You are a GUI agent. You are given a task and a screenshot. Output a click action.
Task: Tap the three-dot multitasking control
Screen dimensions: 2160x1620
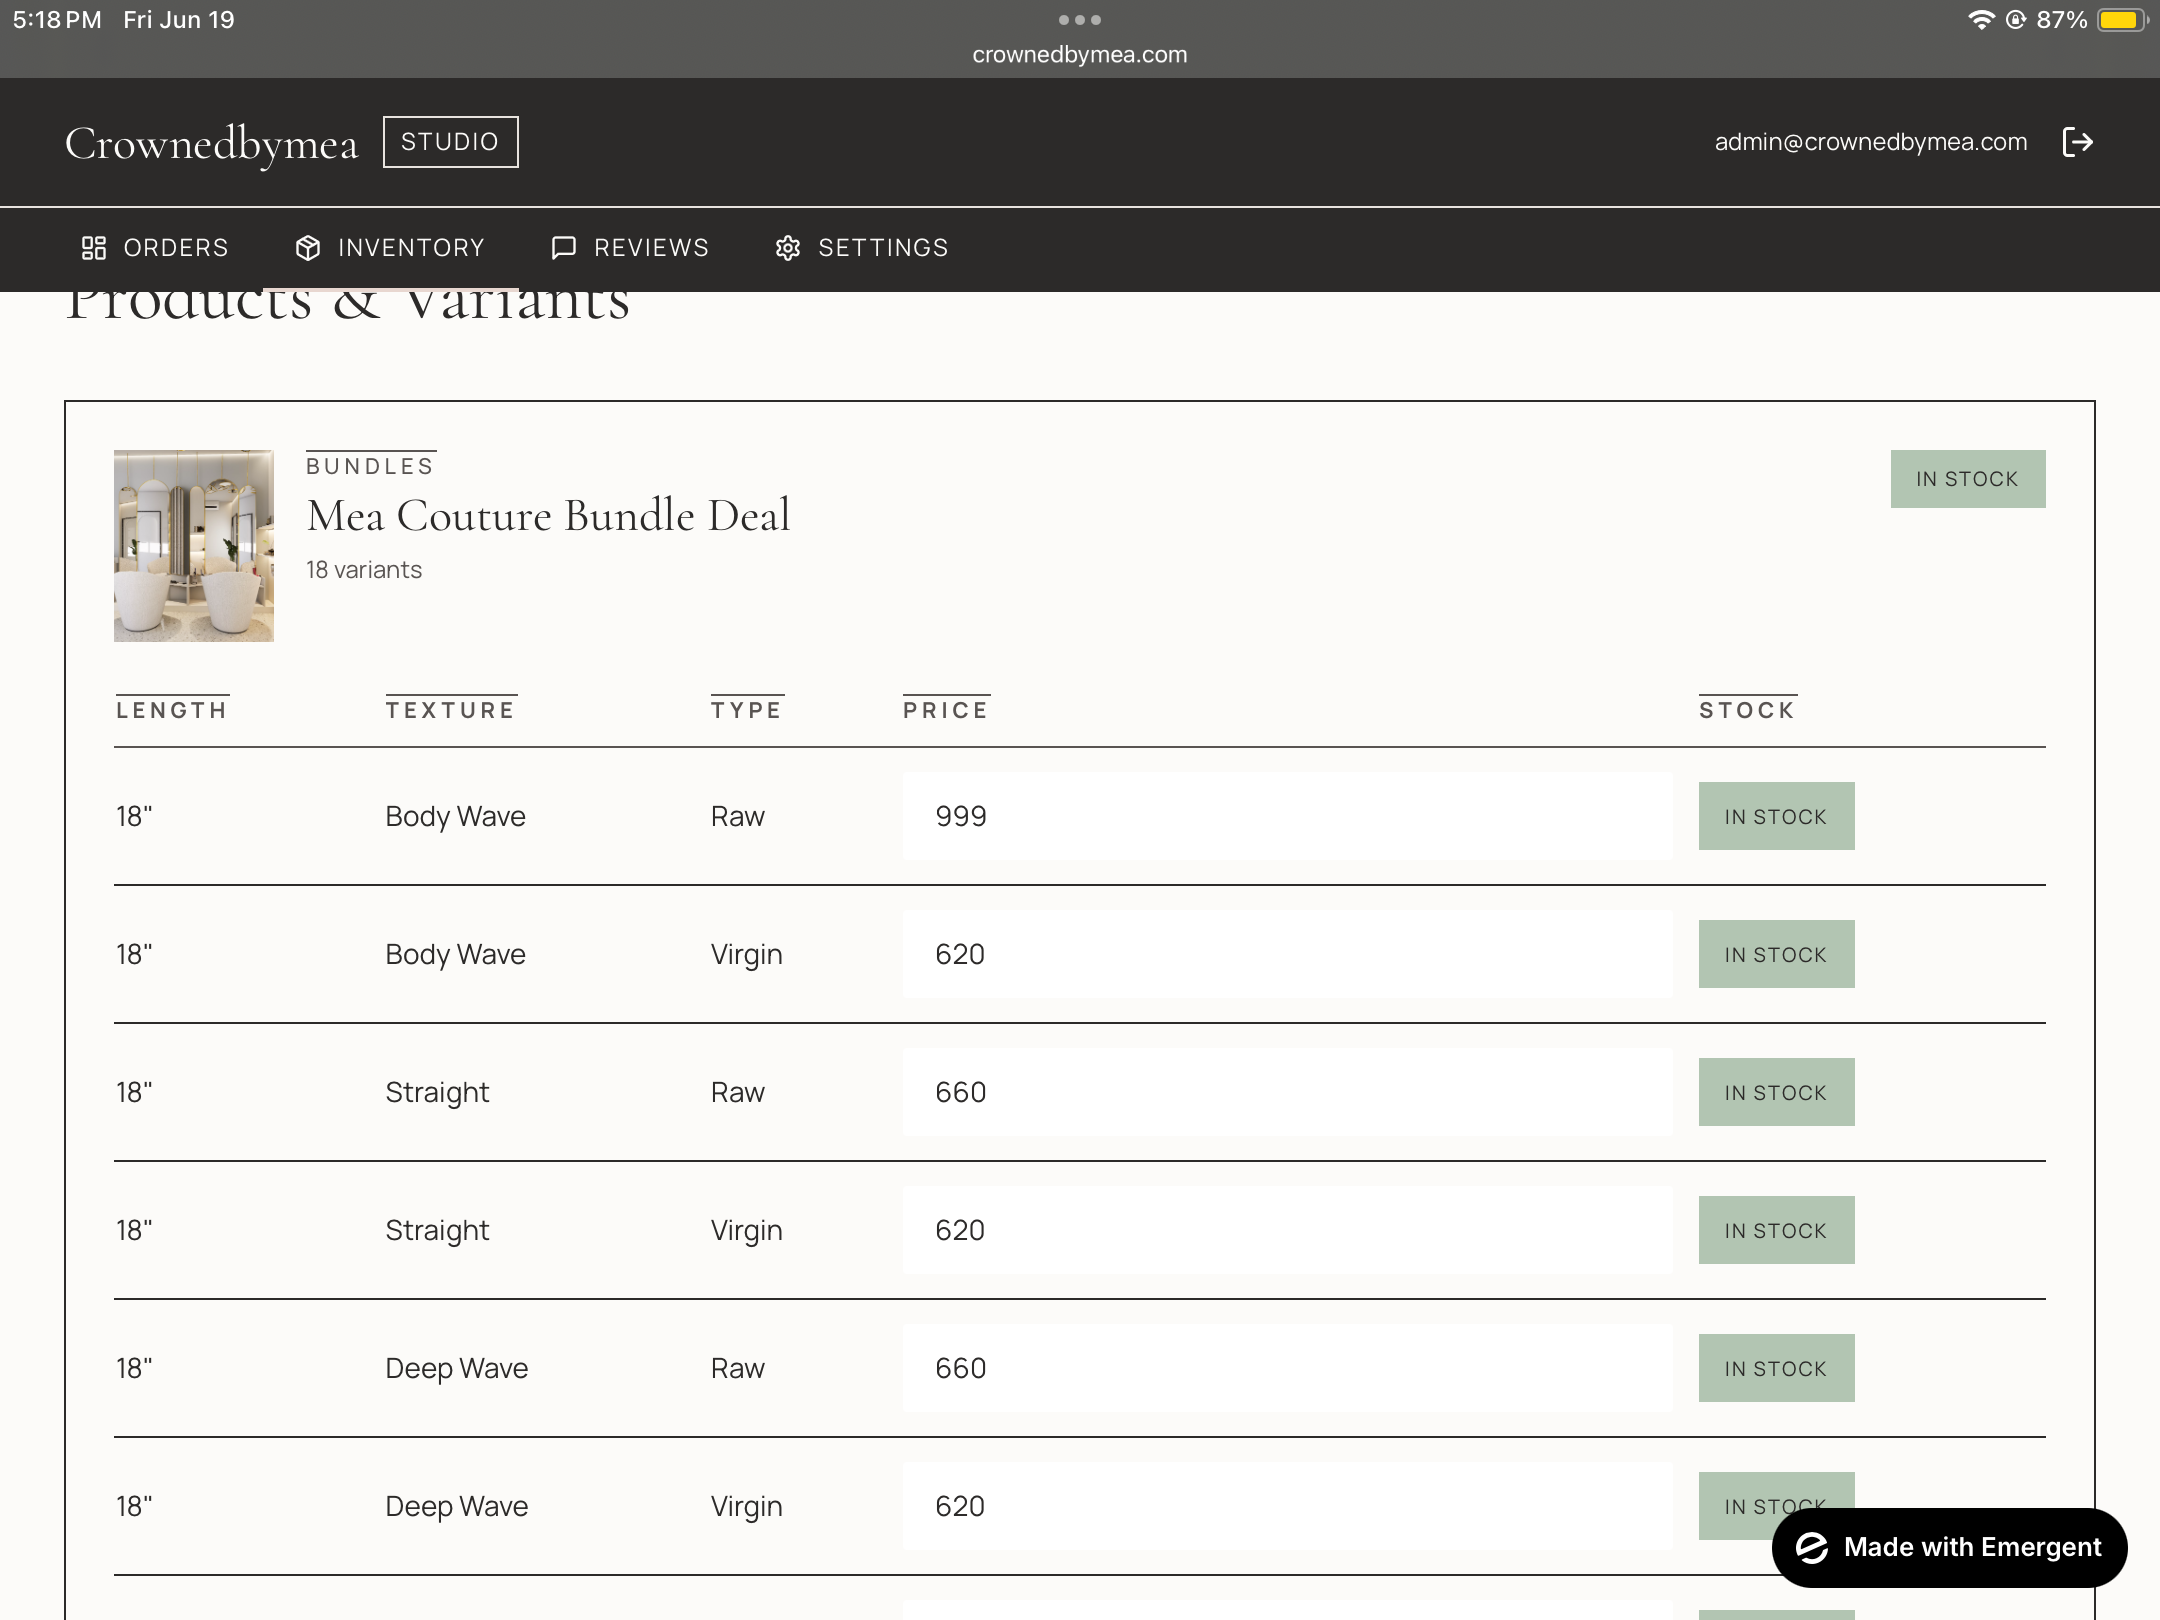click(1080, 19)
